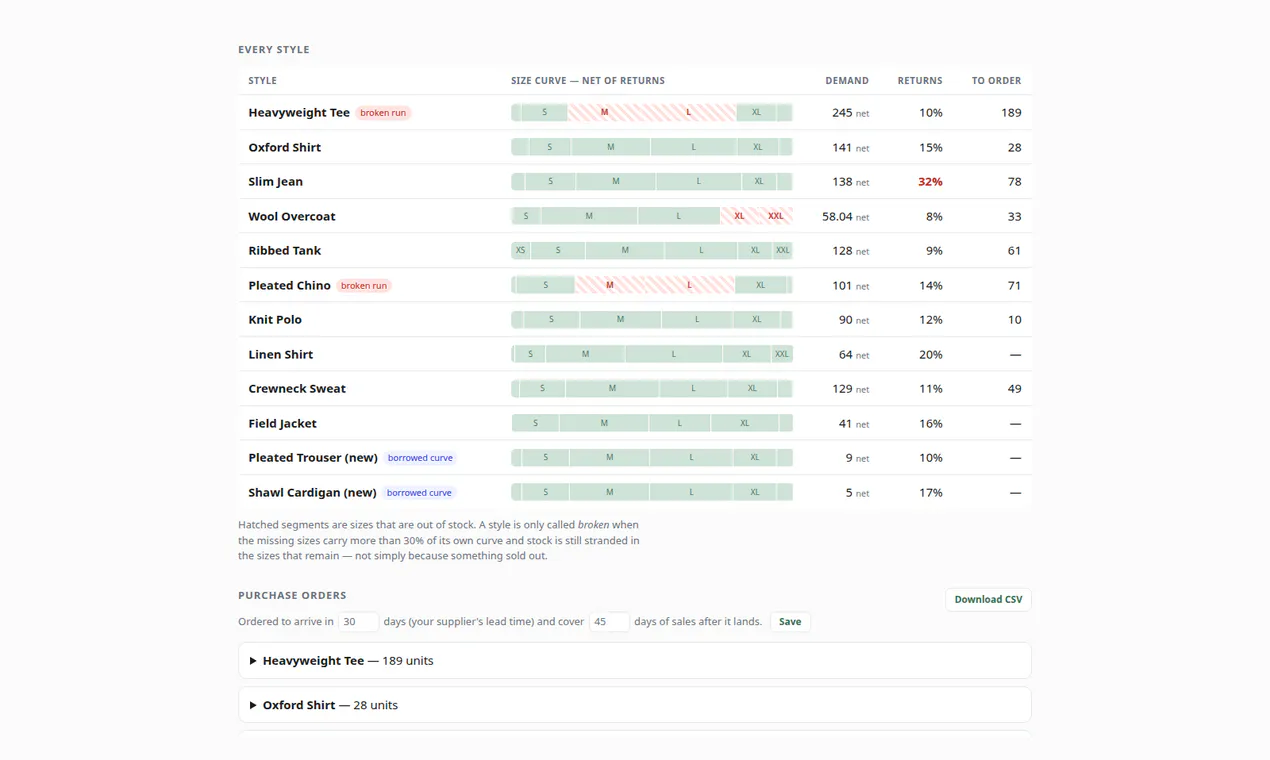Click the Demand column header

(x=847, y=81)
